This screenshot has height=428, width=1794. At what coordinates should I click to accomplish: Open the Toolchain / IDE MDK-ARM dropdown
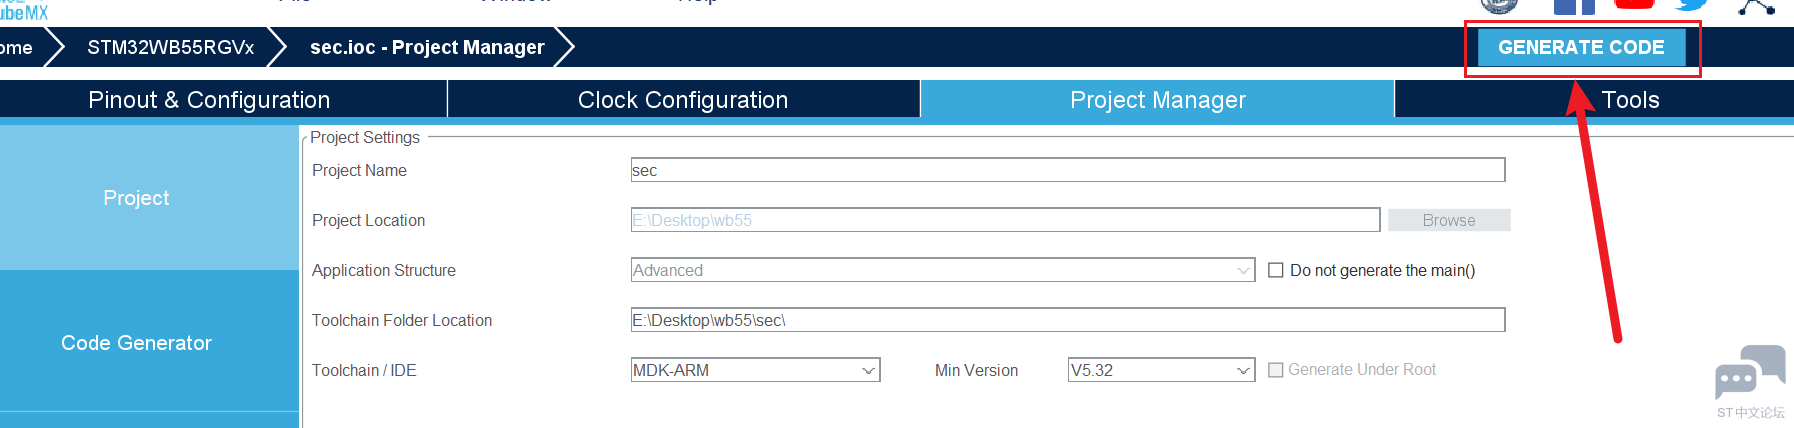[x=755, y=370]
